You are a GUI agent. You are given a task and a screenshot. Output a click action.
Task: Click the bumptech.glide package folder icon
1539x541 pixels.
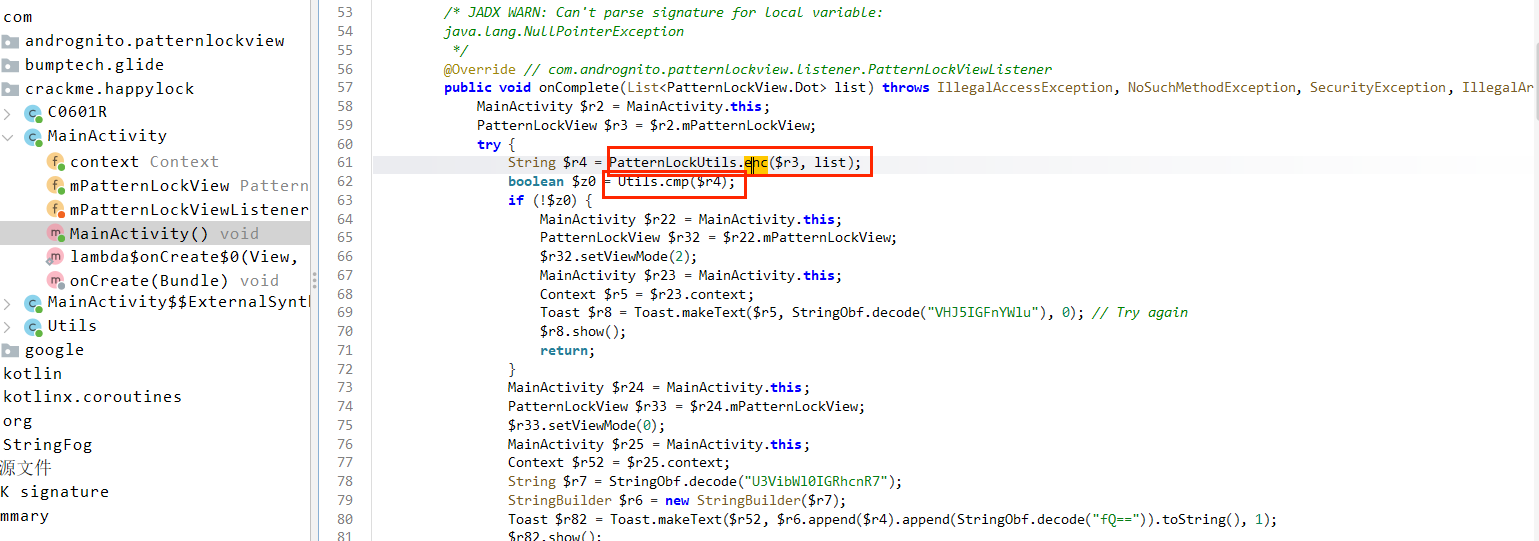click(x=10, y=65)
